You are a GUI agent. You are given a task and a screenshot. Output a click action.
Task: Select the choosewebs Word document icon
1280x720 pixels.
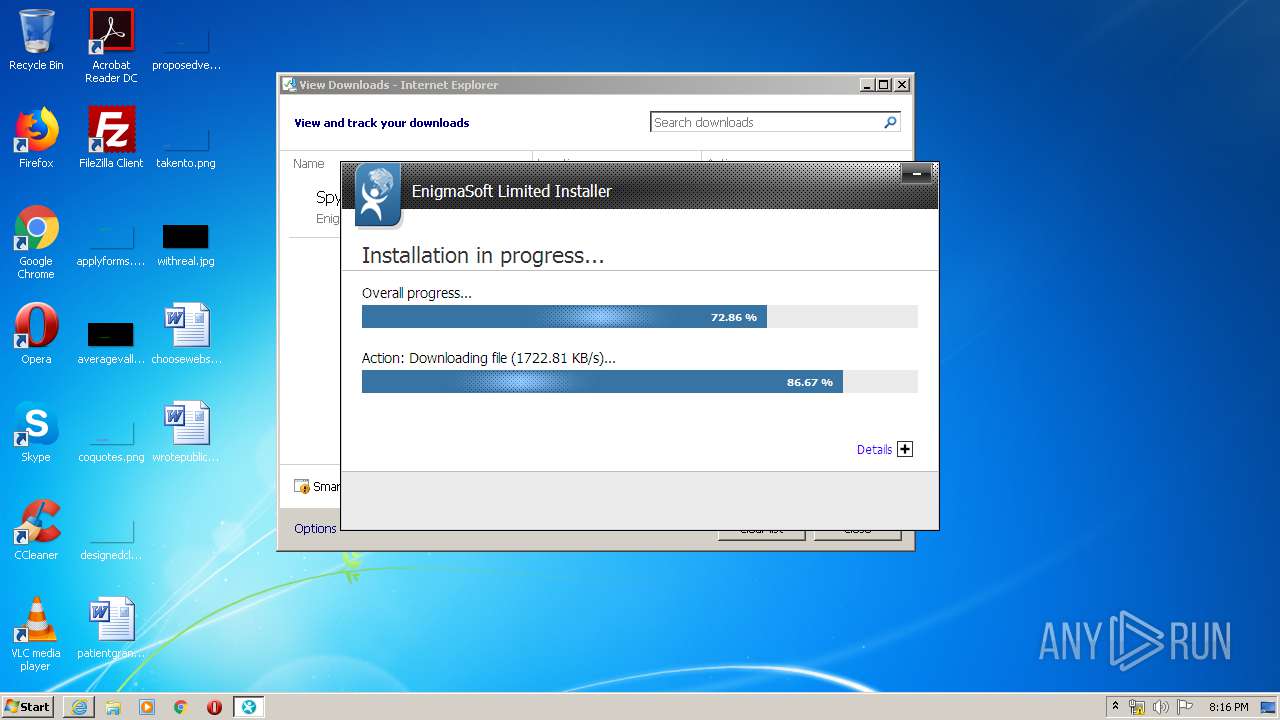pos(186,334)
